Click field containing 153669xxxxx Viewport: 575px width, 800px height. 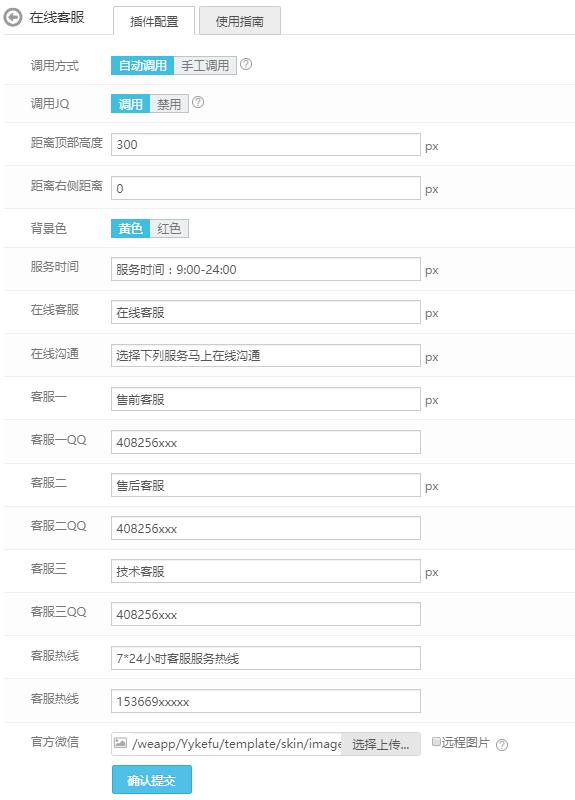(266, 702)
